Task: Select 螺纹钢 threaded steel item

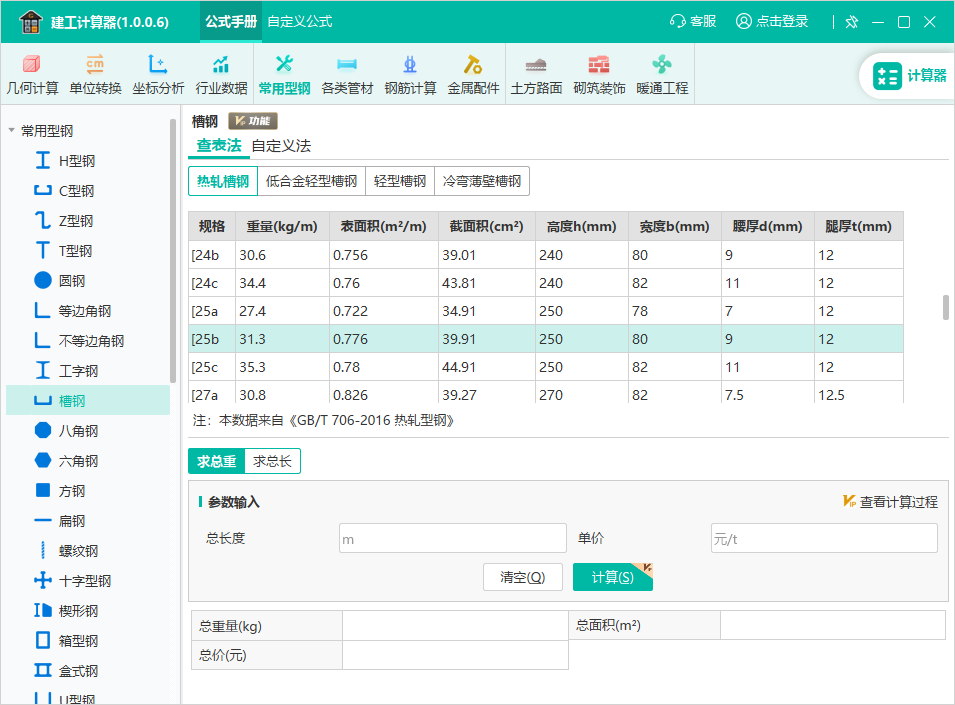Action: point(88,550)
